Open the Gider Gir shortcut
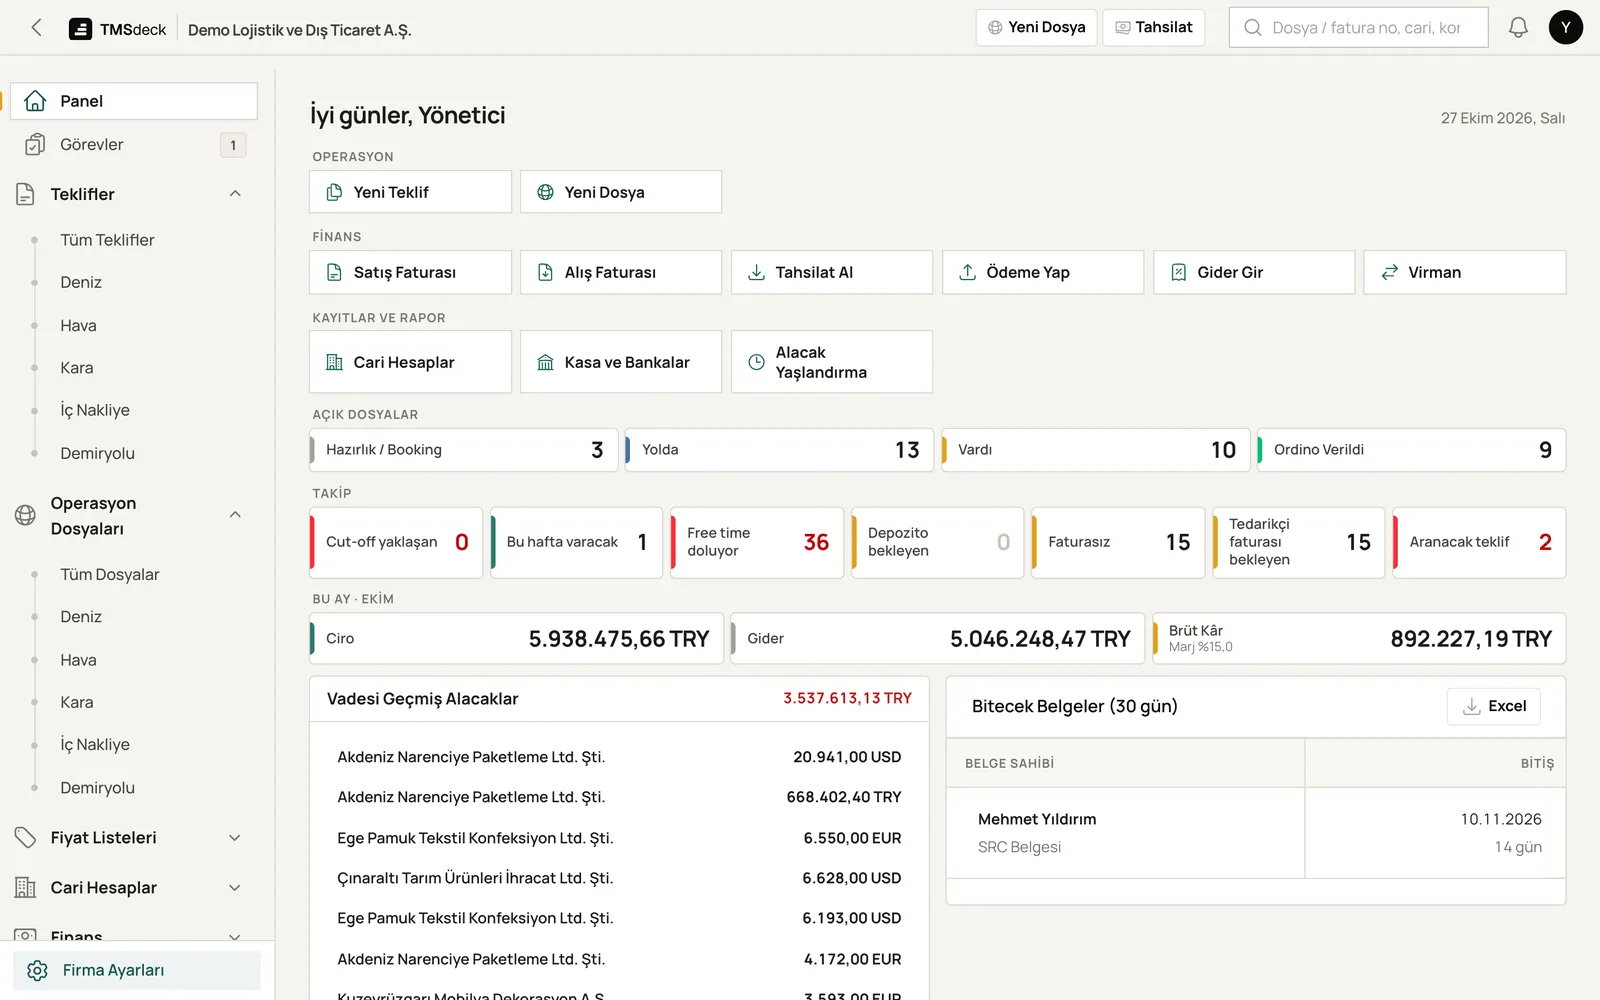 coord(1254,272)
